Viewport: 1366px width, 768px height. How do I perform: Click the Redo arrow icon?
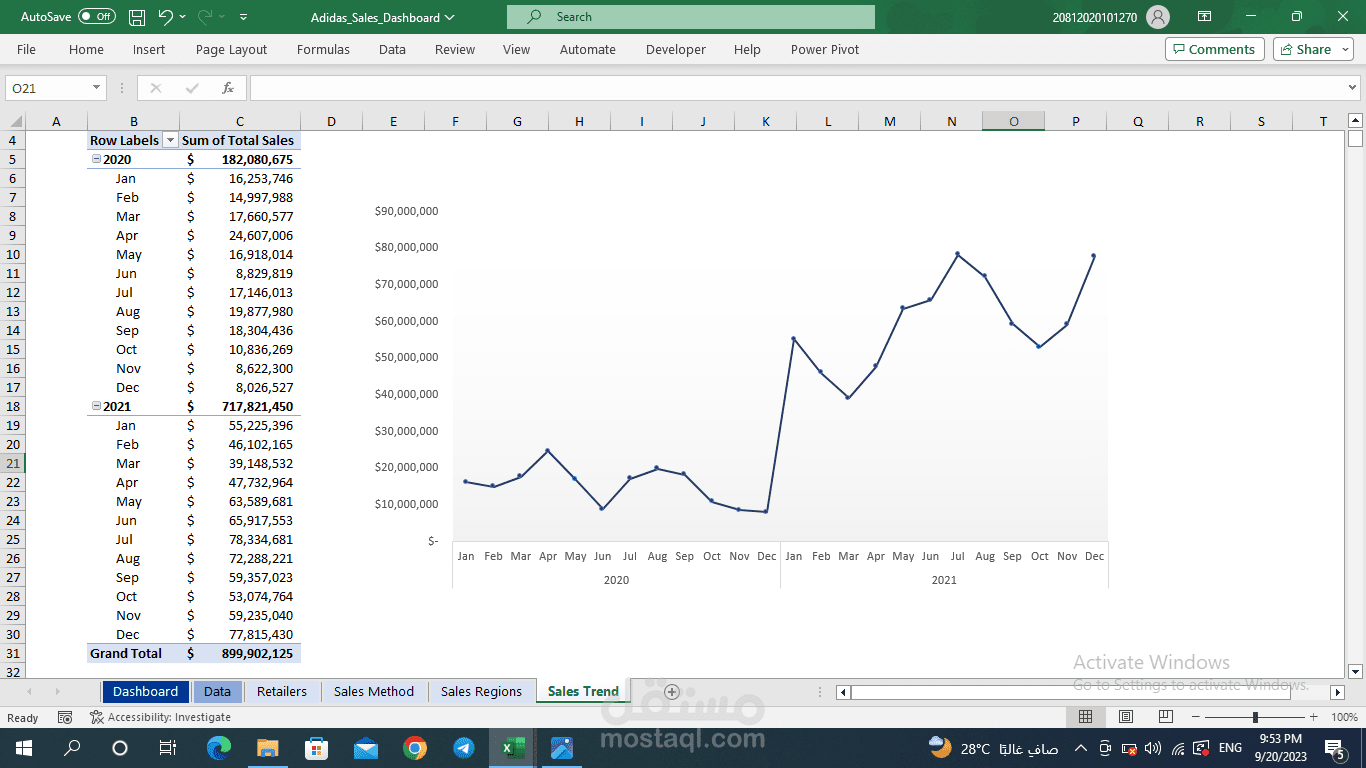pyautogui.click(x=205, y=17)
